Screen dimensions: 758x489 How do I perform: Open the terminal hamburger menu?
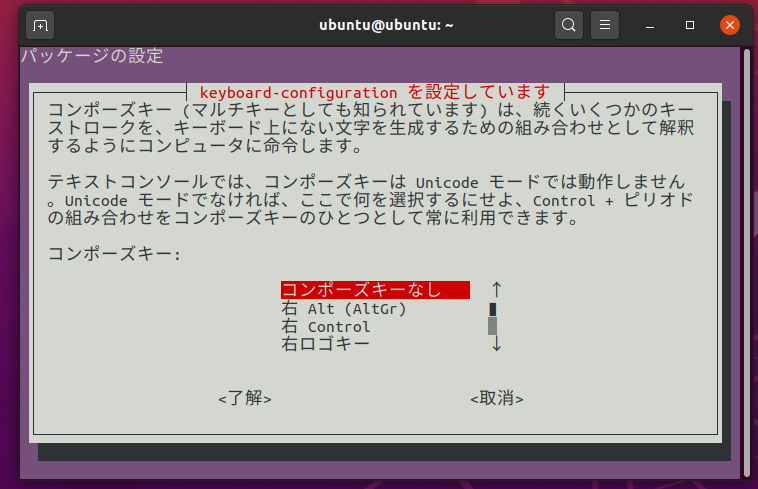(605, 25)
